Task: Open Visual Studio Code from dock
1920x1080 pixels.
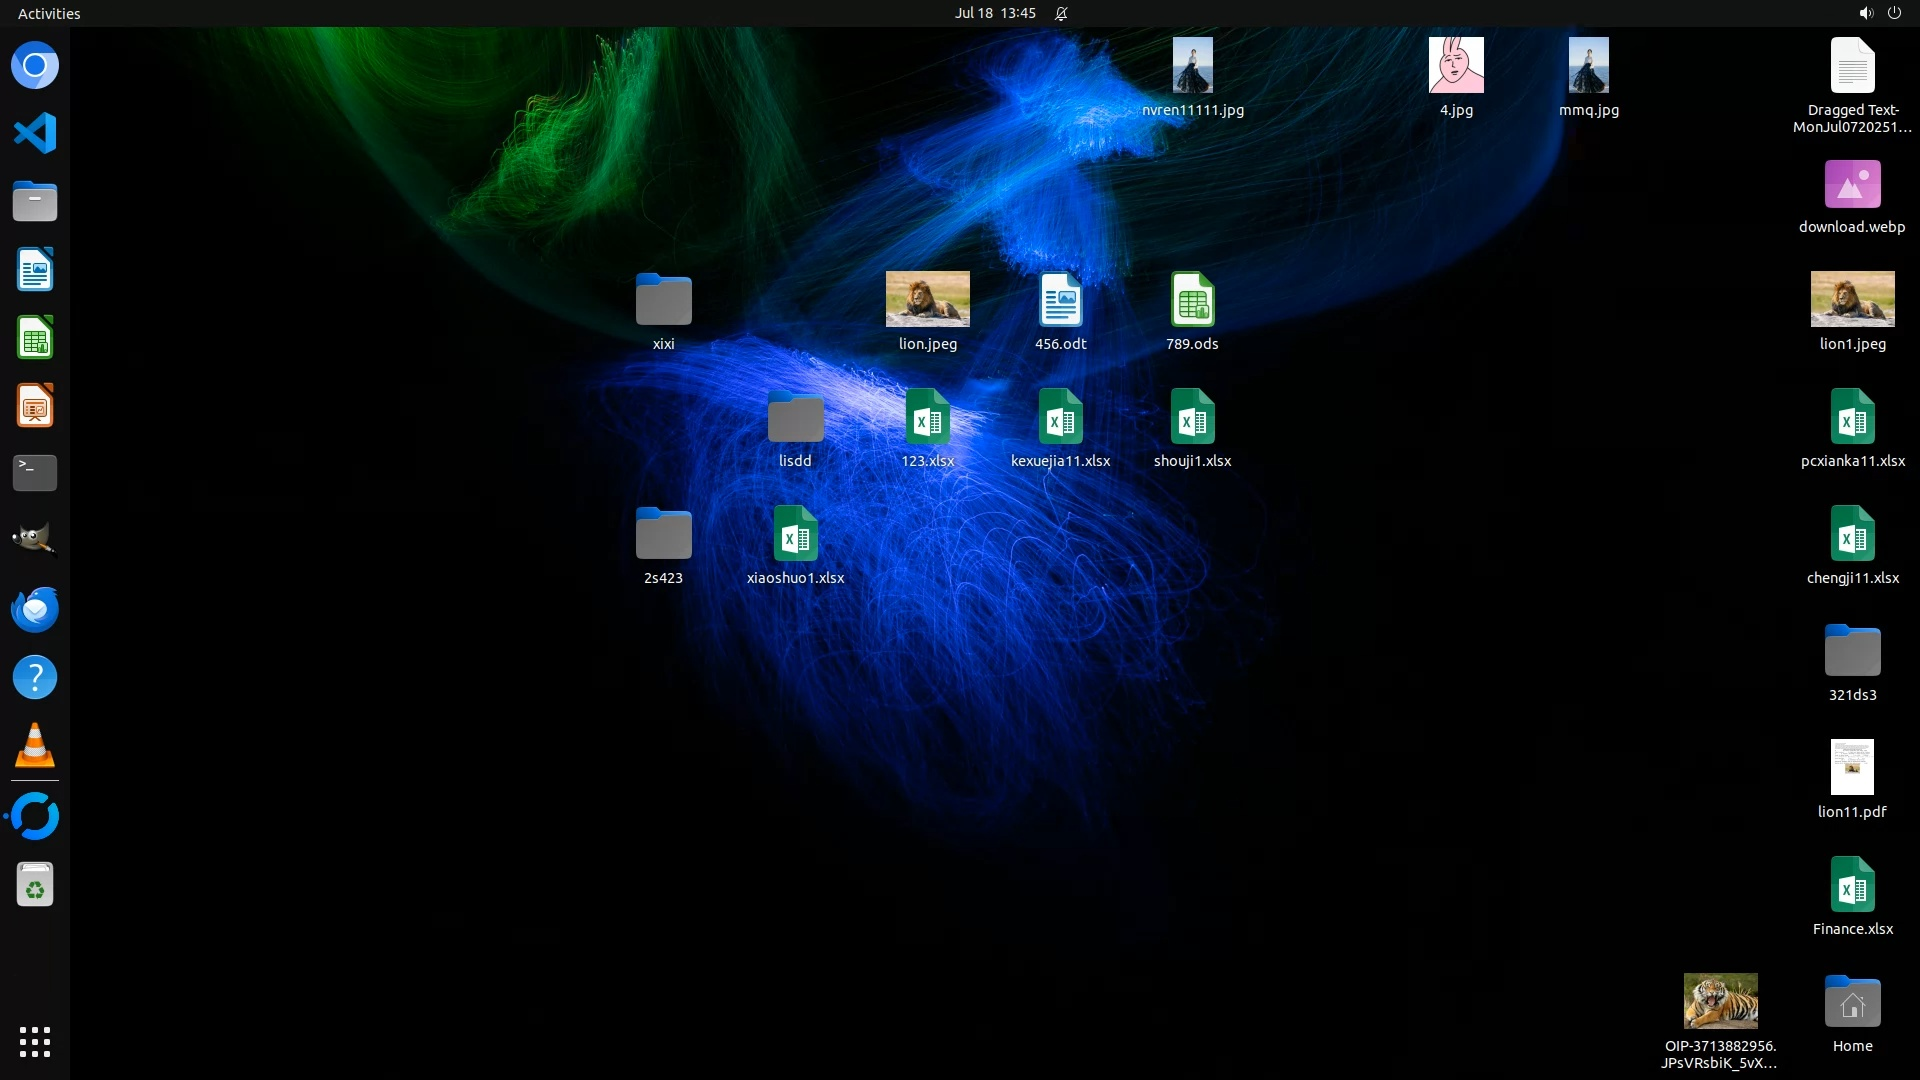Action: coord(35,133)
